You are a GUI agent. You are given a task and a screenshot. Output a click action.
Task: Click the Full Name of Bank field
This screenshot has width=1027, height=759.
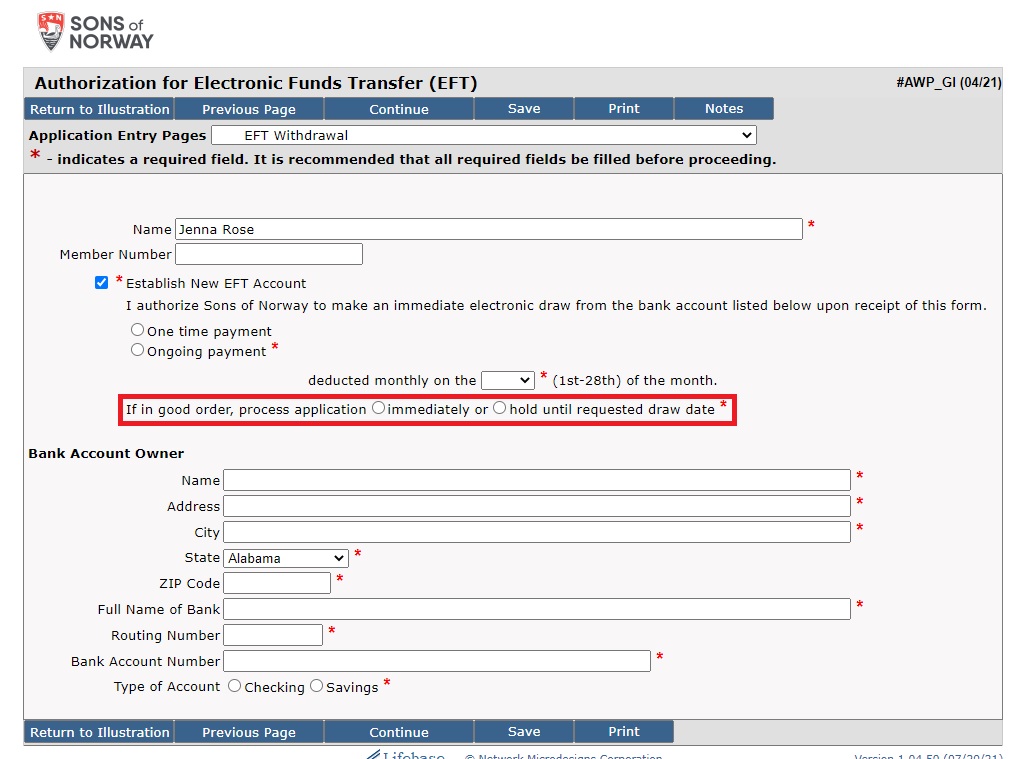pos(537,609)
